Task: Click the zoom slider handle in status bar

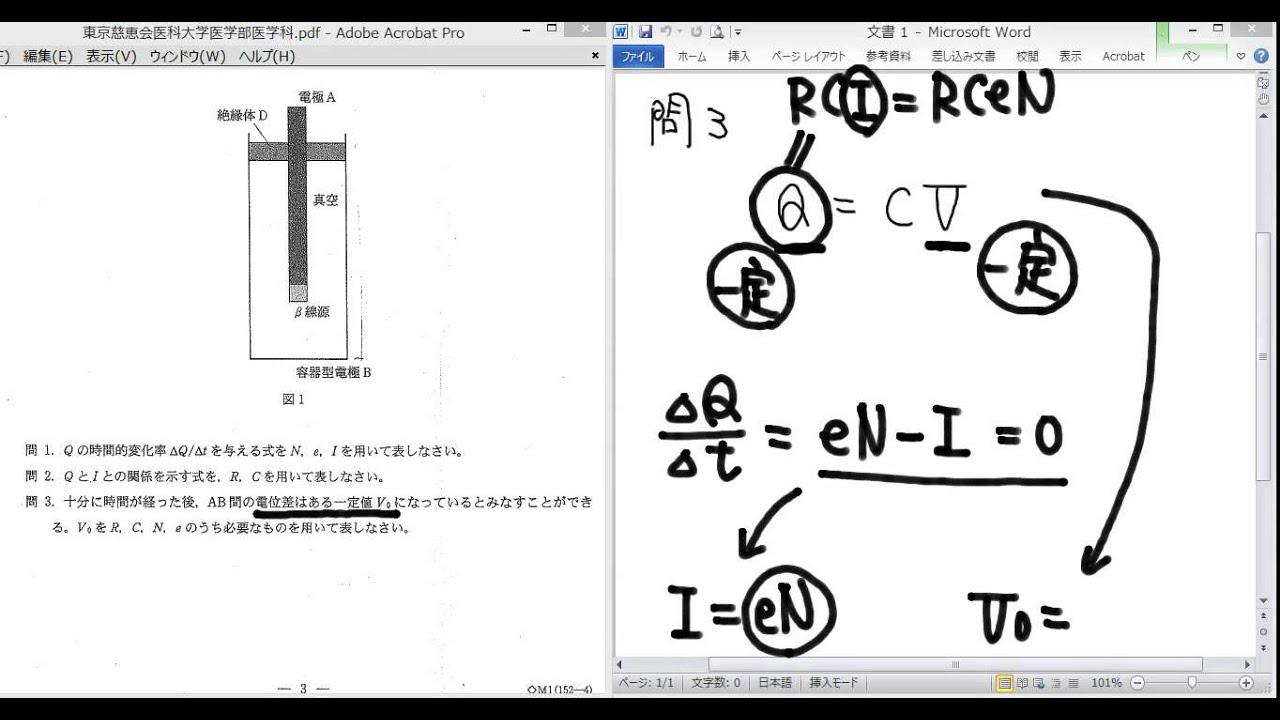Action: point(1192,683)
